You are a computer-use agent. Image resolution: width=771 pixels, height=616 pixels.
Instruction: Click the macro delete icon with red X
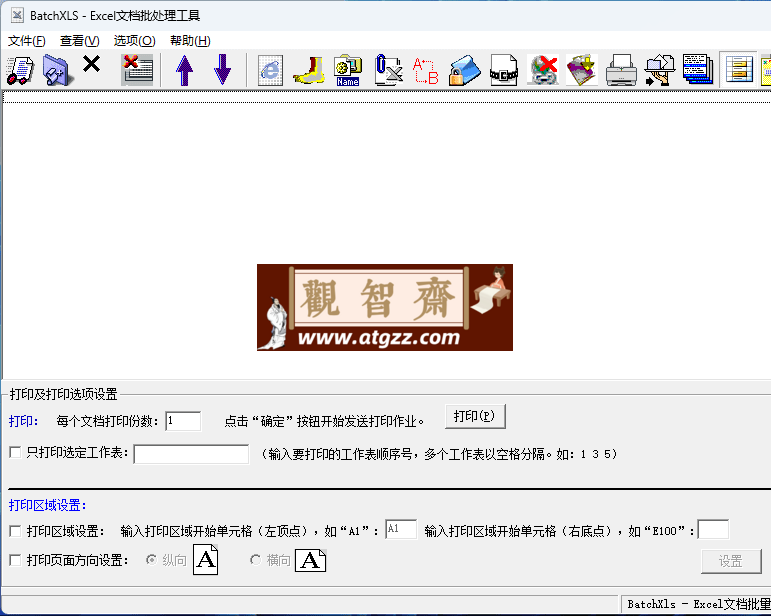[x=543, y=70]
